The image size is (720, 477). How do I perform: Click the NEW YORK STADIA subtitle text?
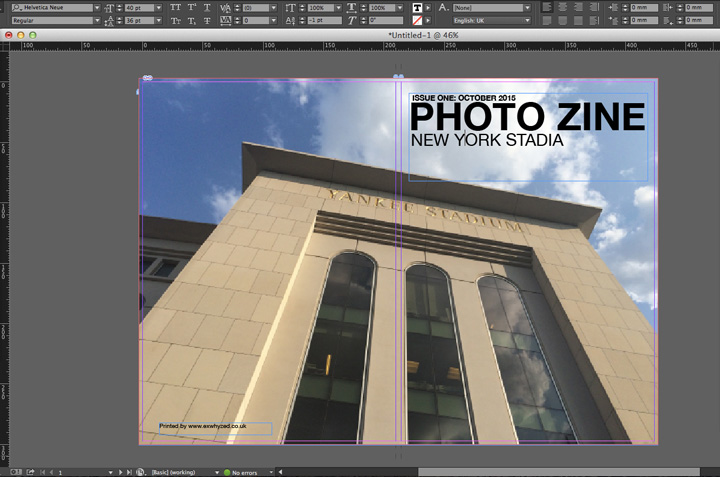tap(487, 140)
